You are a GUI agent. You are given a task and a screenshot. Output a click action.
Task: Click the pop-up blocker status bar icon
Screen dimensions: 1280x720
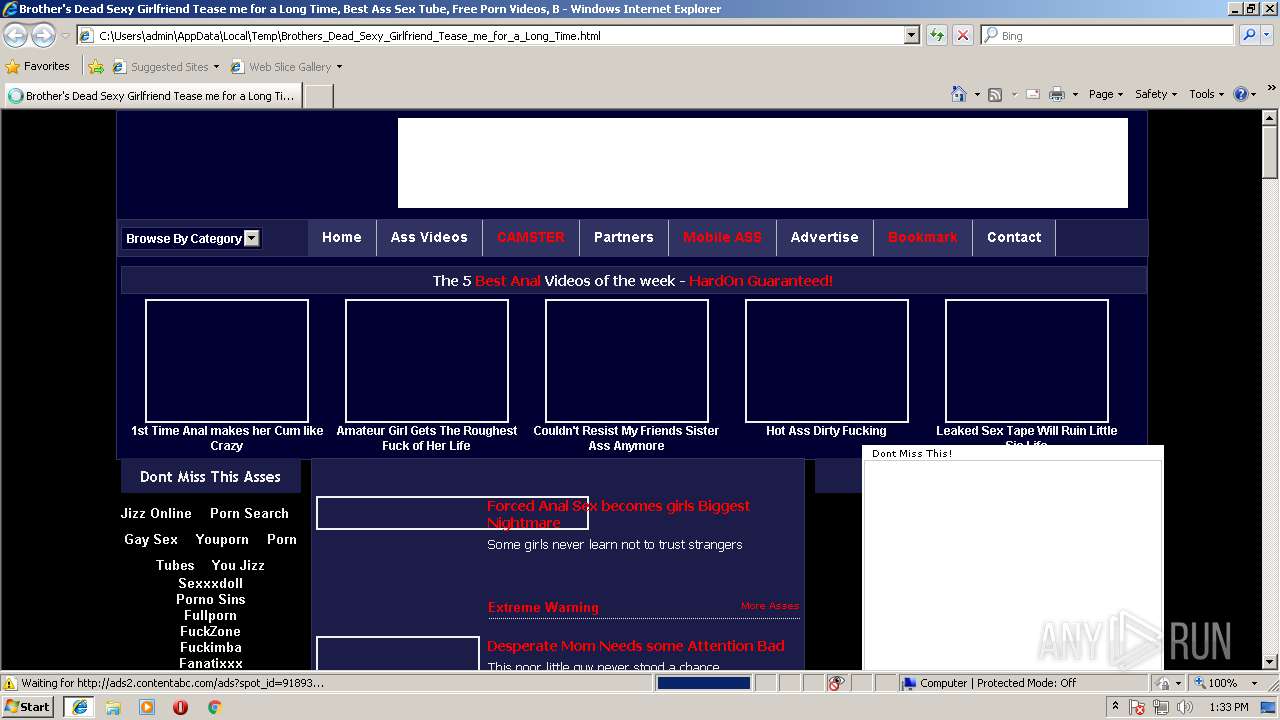click(x=836, y=683)
